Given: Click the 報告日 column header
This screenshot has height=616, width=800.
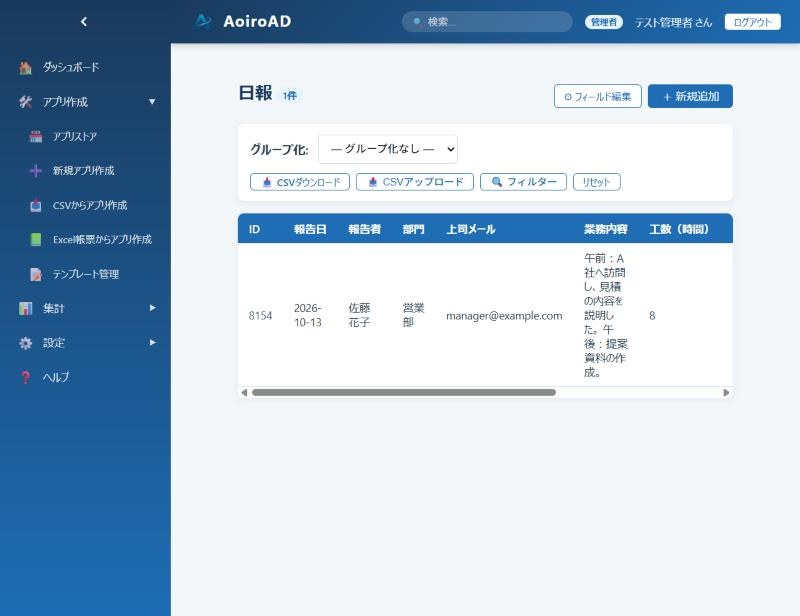Looking at the screenshot, I should [x=310, y=229].
